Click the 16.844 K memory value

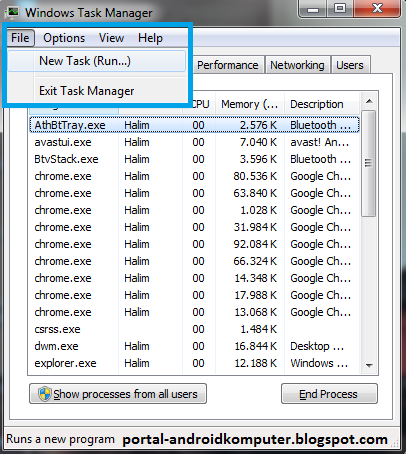(x=256, y=346)
